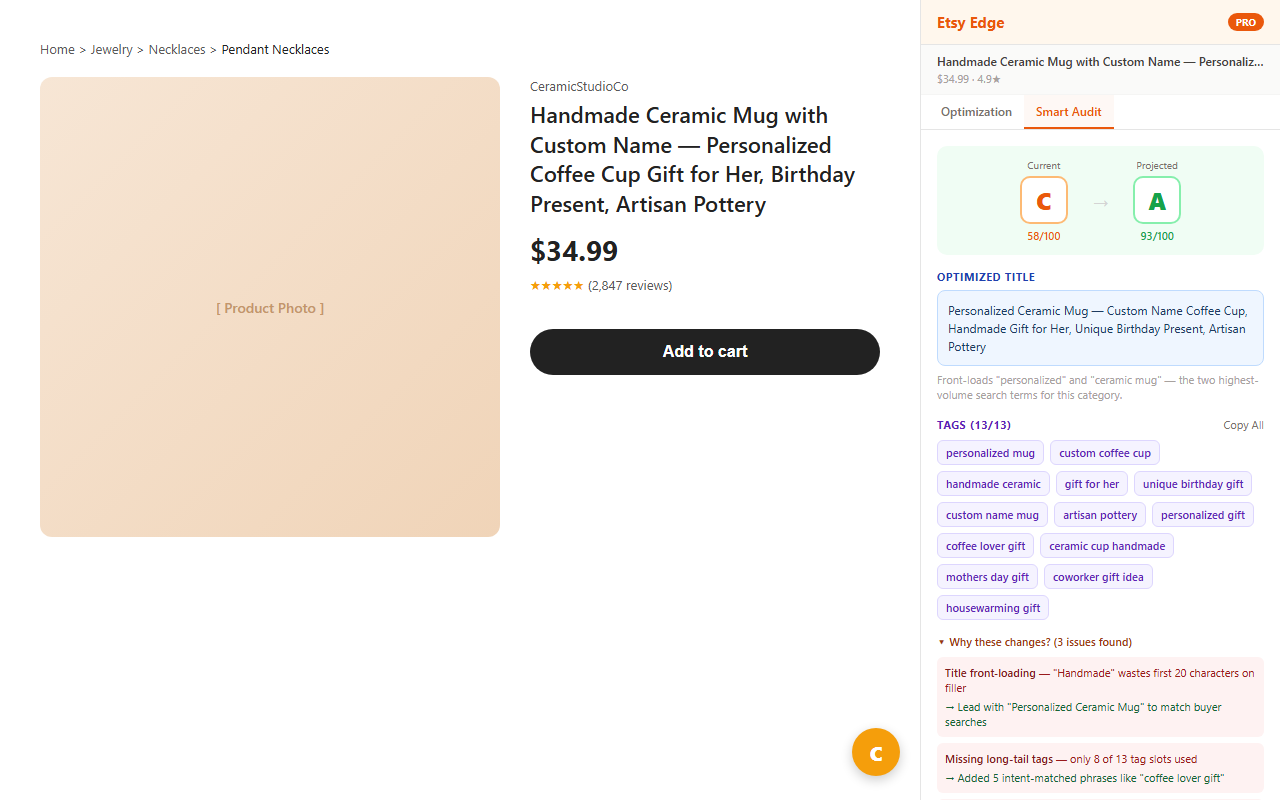Collapse the "Why these changes?" section
The height and width of the screenshot is (800, 1280).
[1035, 642]
